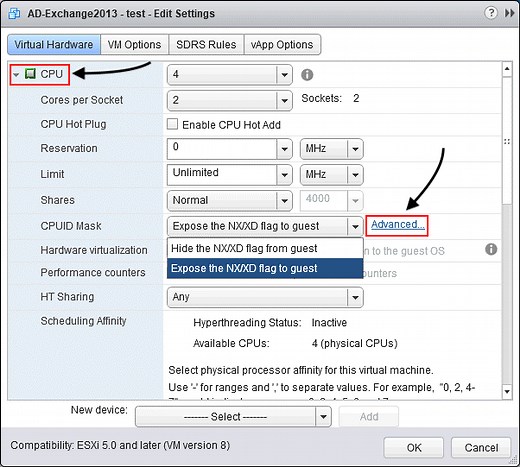
Task: Click the double-arrow expand icon in title bar
Action: click(x=509, y=13)
